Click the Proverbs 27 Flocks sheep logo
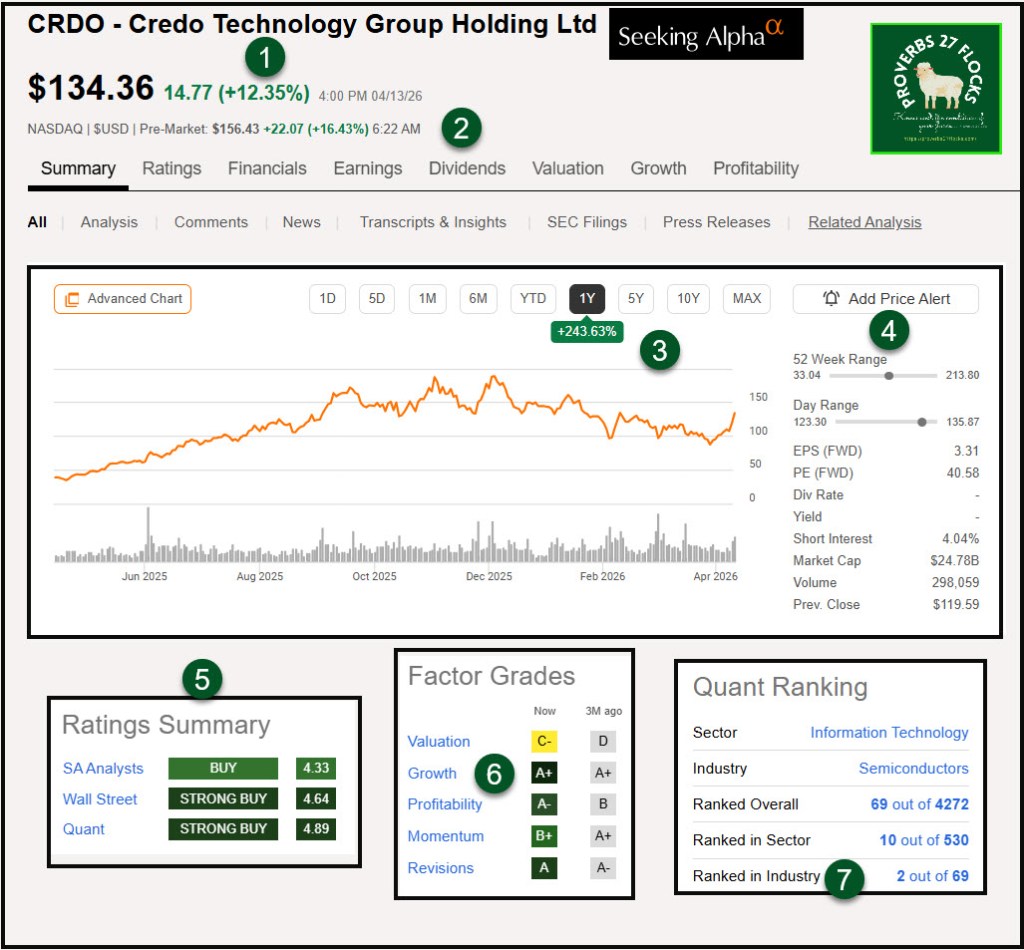 click(x=935, y=89)
